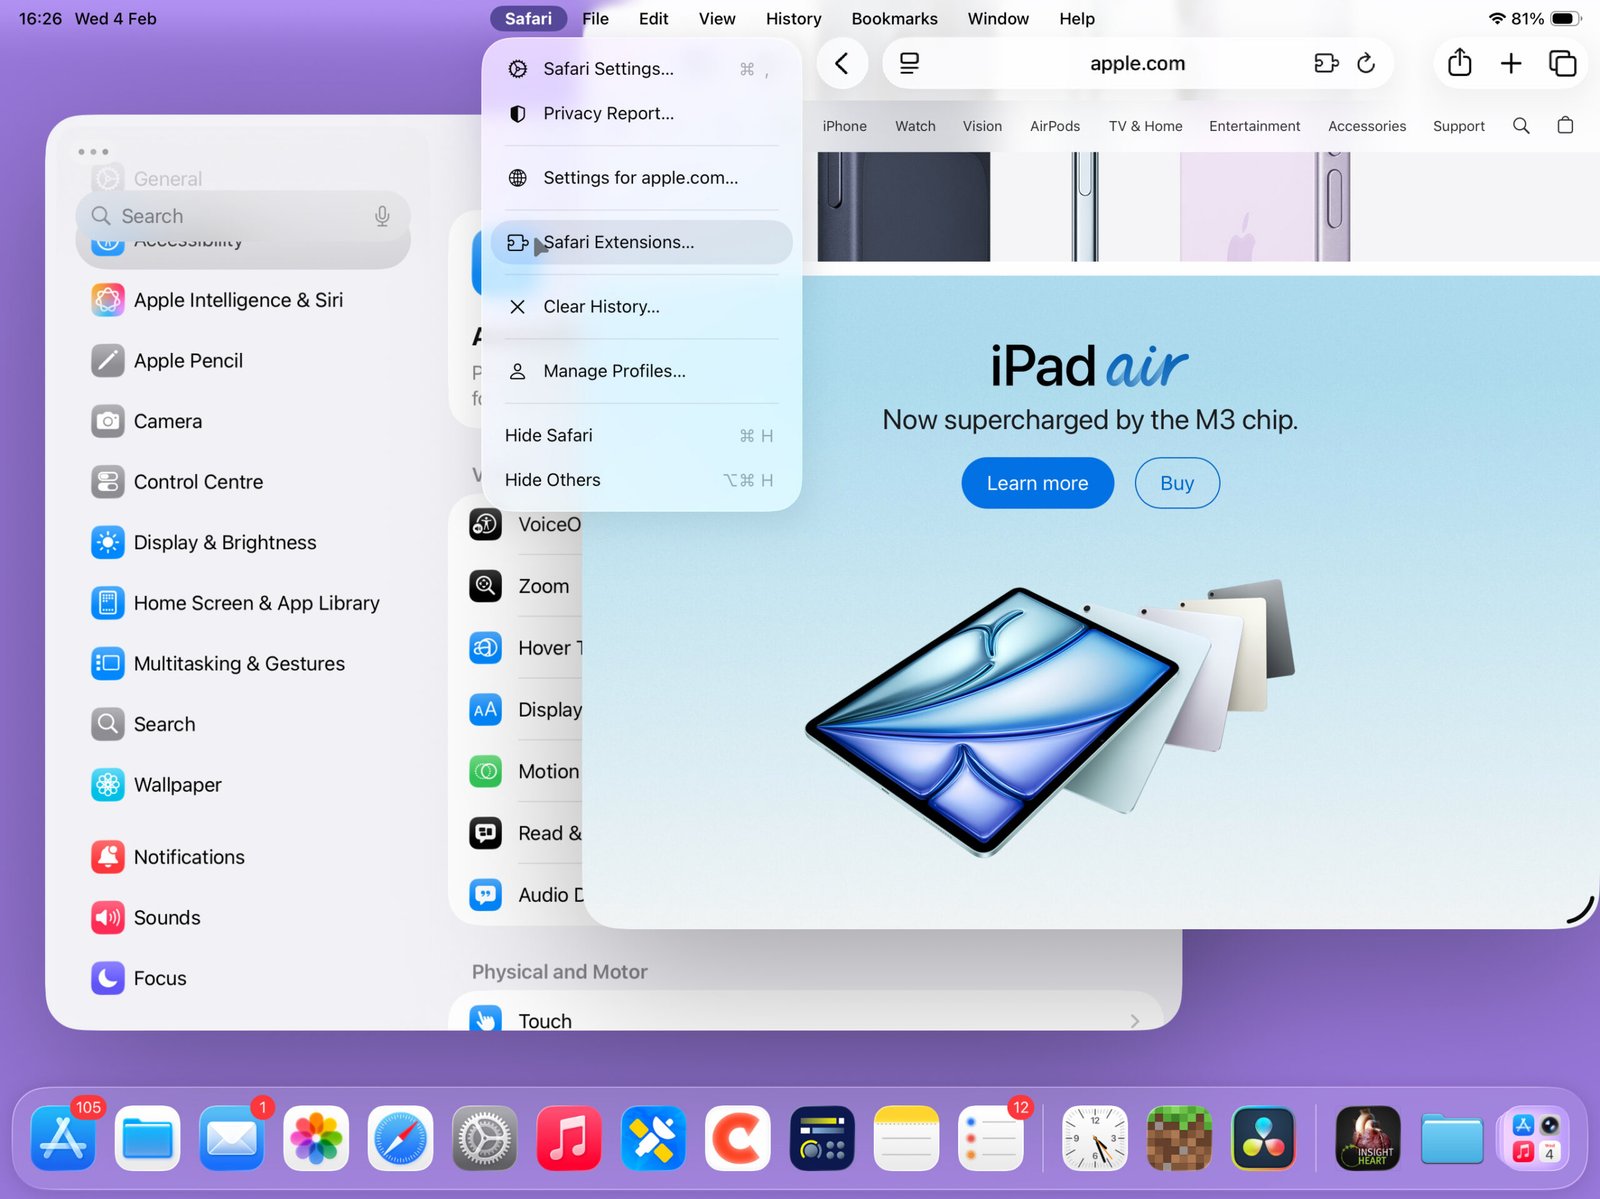
Task: Add a new tab with plus icon
Action: 1511,64
